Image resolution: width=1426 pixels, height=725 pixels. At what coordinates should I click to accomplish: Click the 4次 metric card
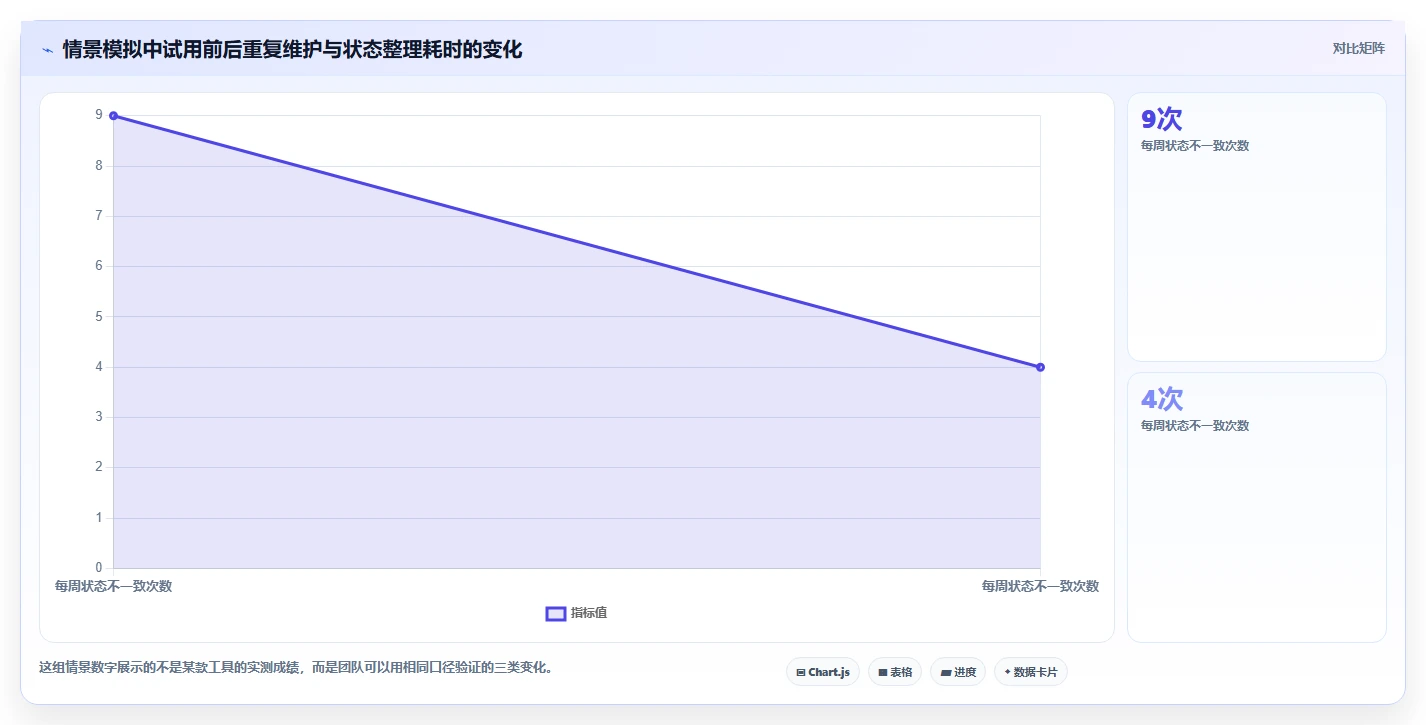coord(1257,507)
